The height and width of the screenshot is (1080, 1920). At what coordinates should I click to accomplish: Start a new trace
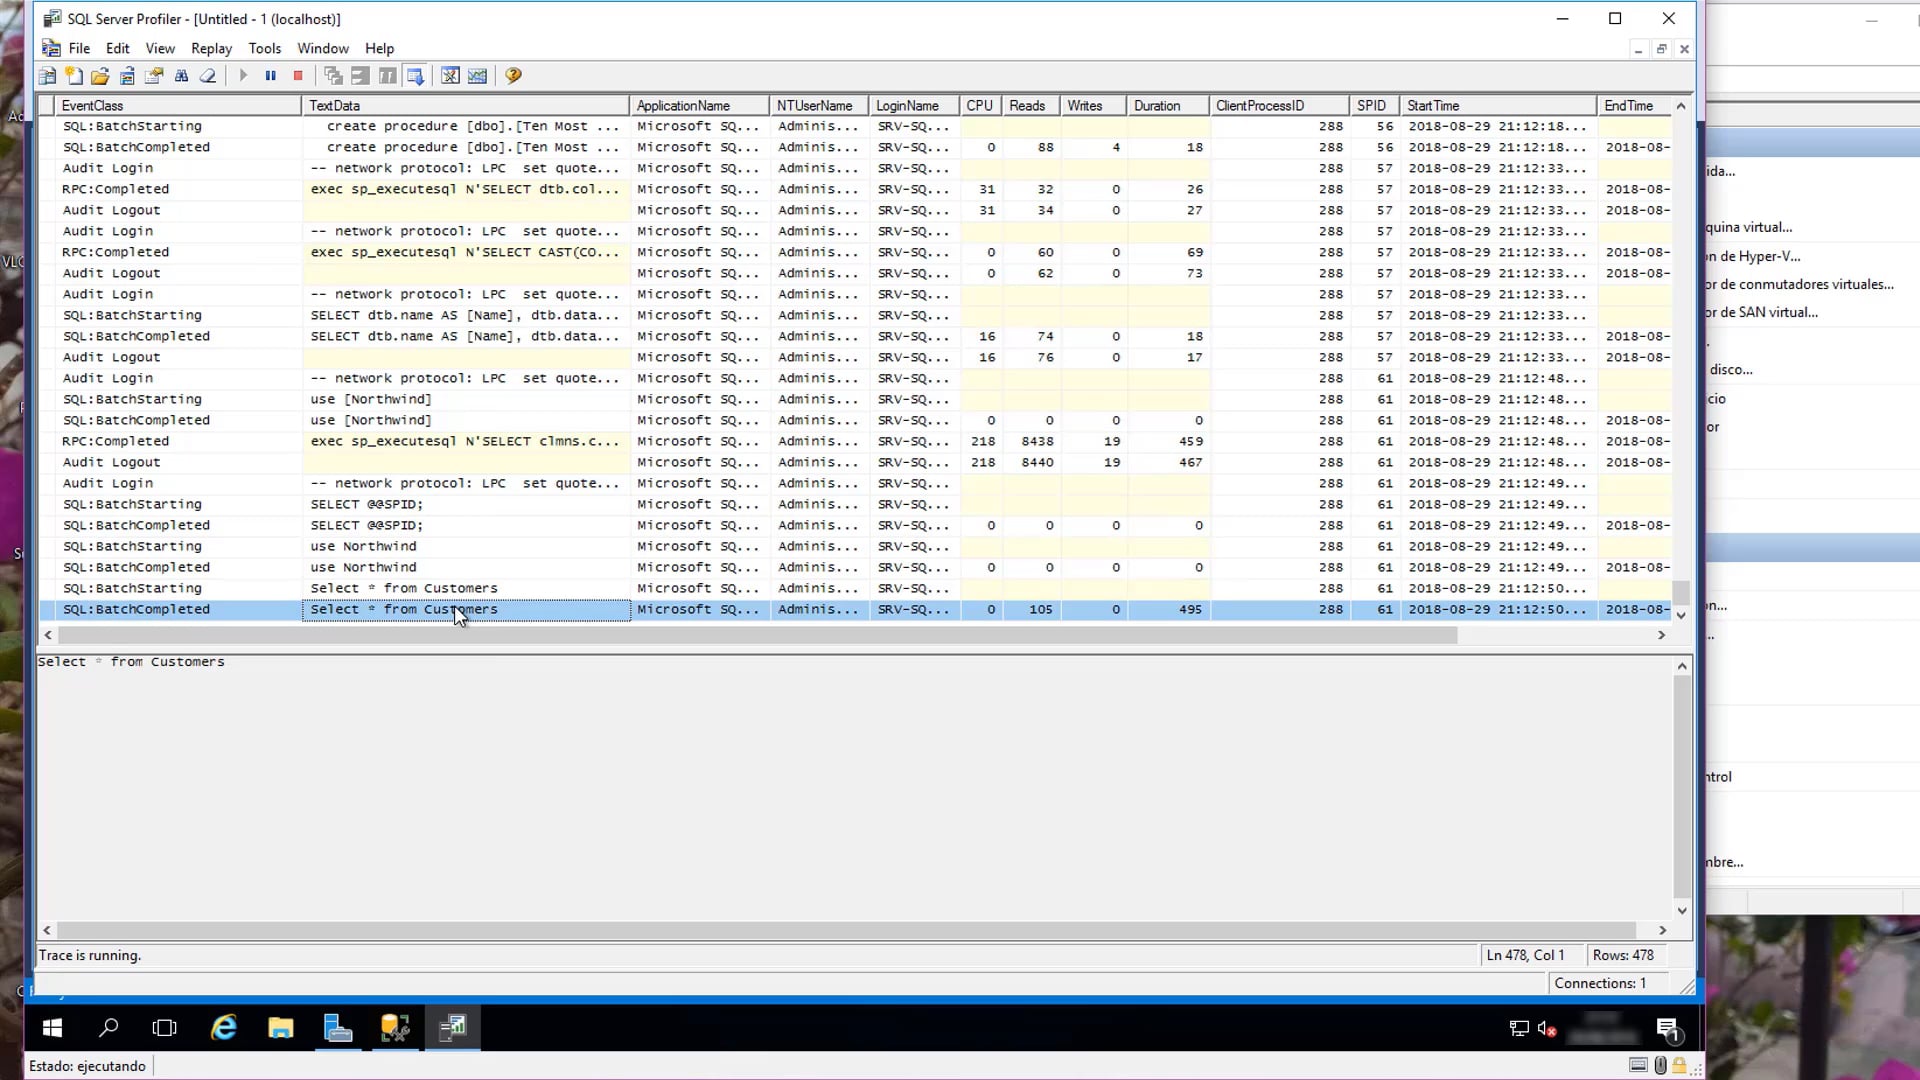pyautogui.click(x=74, y=75)
